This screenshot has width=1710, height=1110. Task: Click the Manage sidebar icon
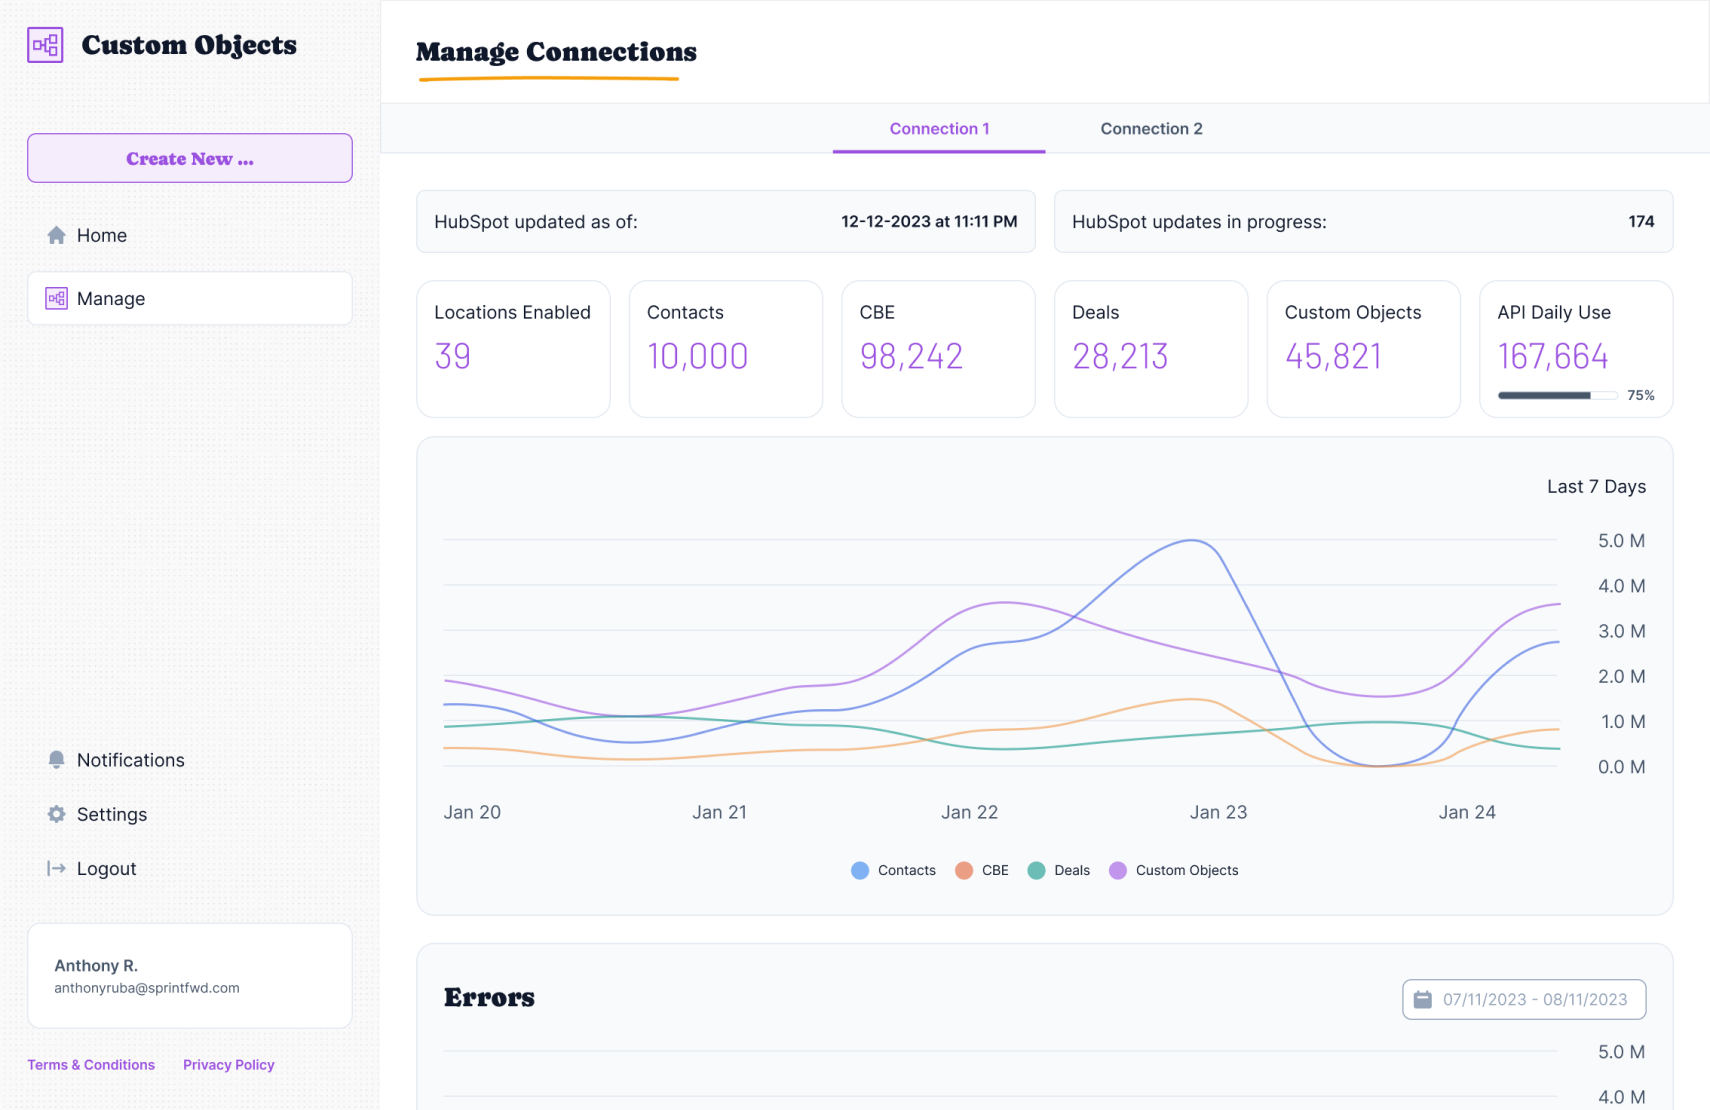point(56,298)
